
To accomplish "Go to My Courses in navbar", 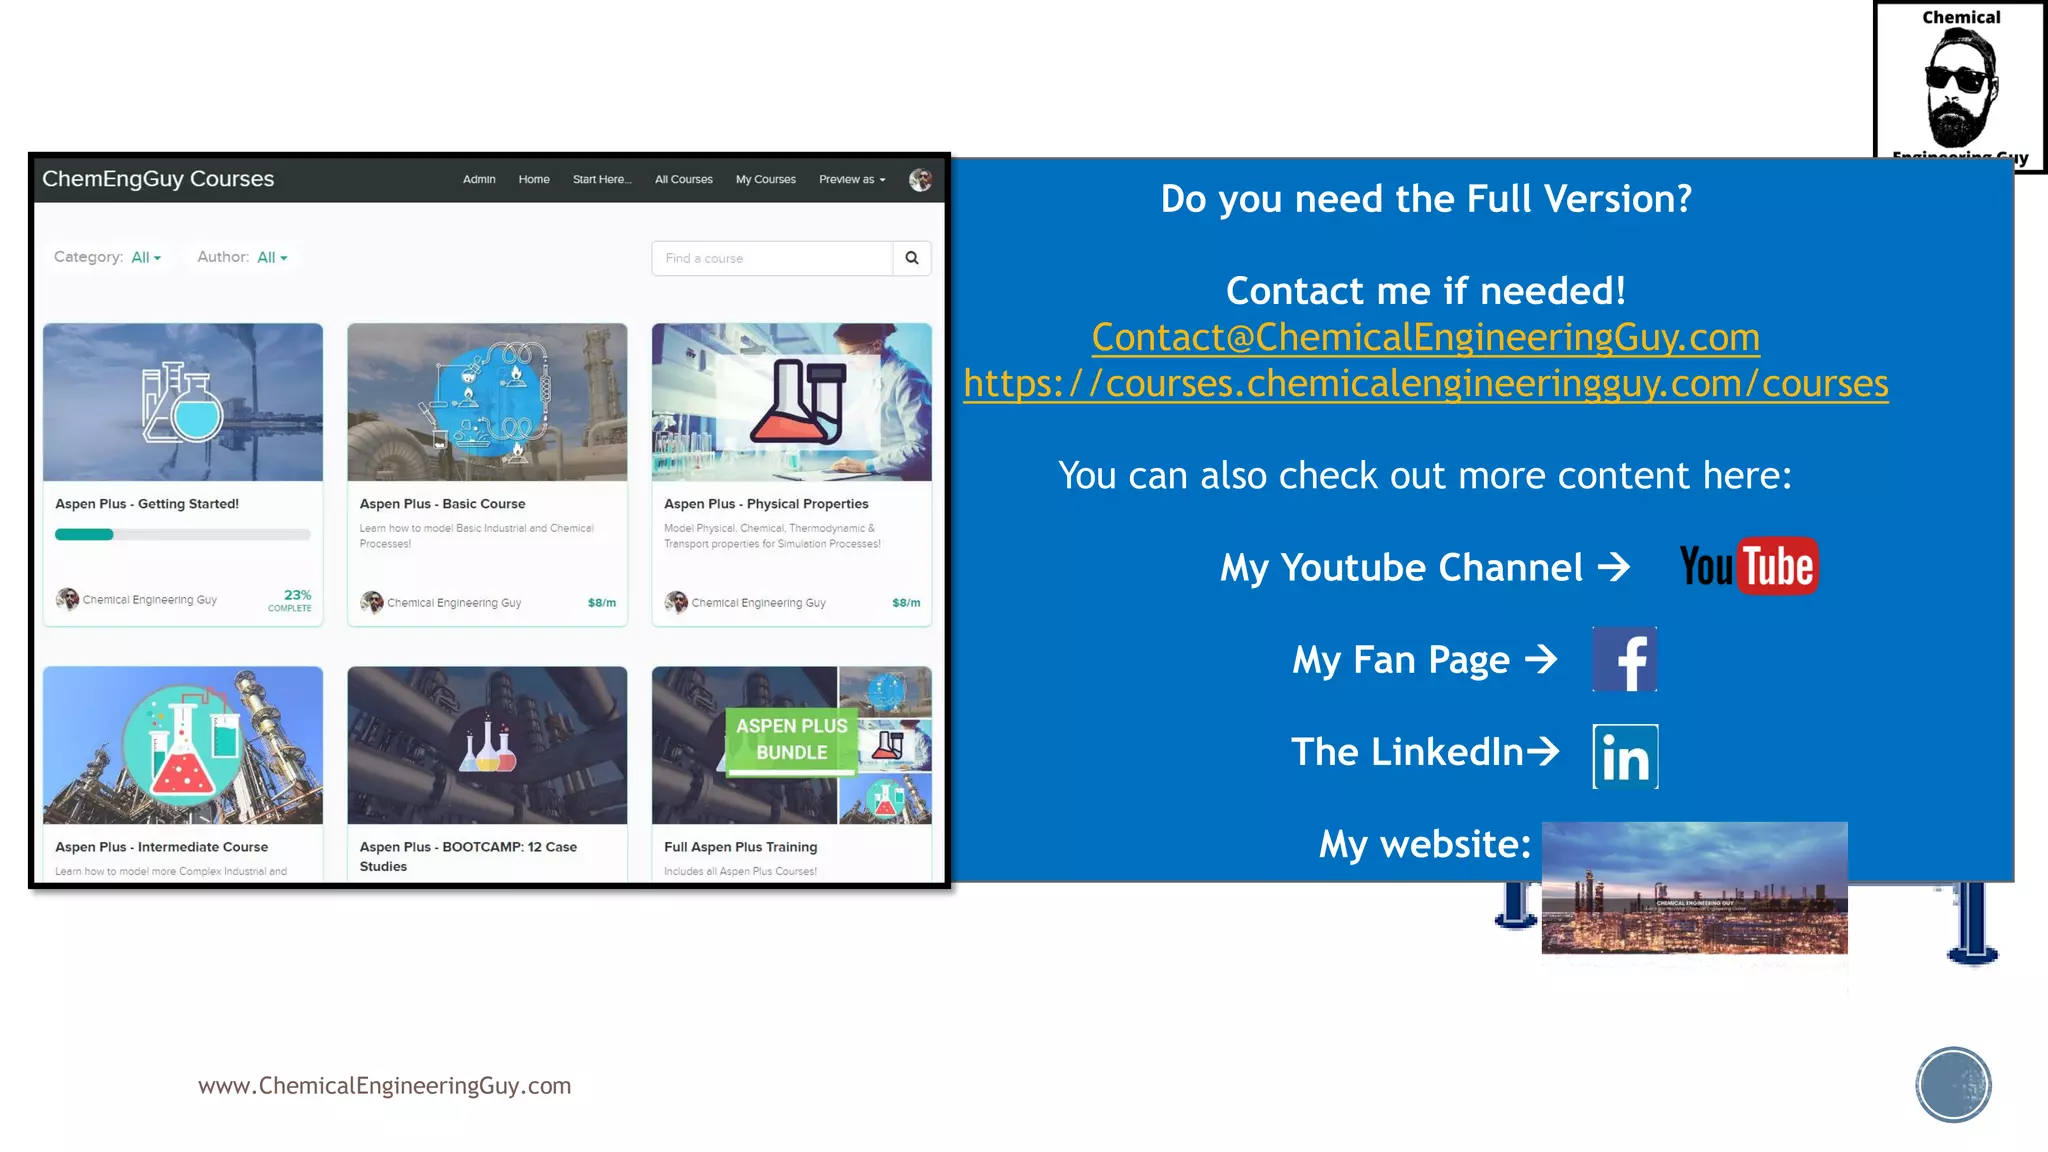I will [x=766, y=180].
